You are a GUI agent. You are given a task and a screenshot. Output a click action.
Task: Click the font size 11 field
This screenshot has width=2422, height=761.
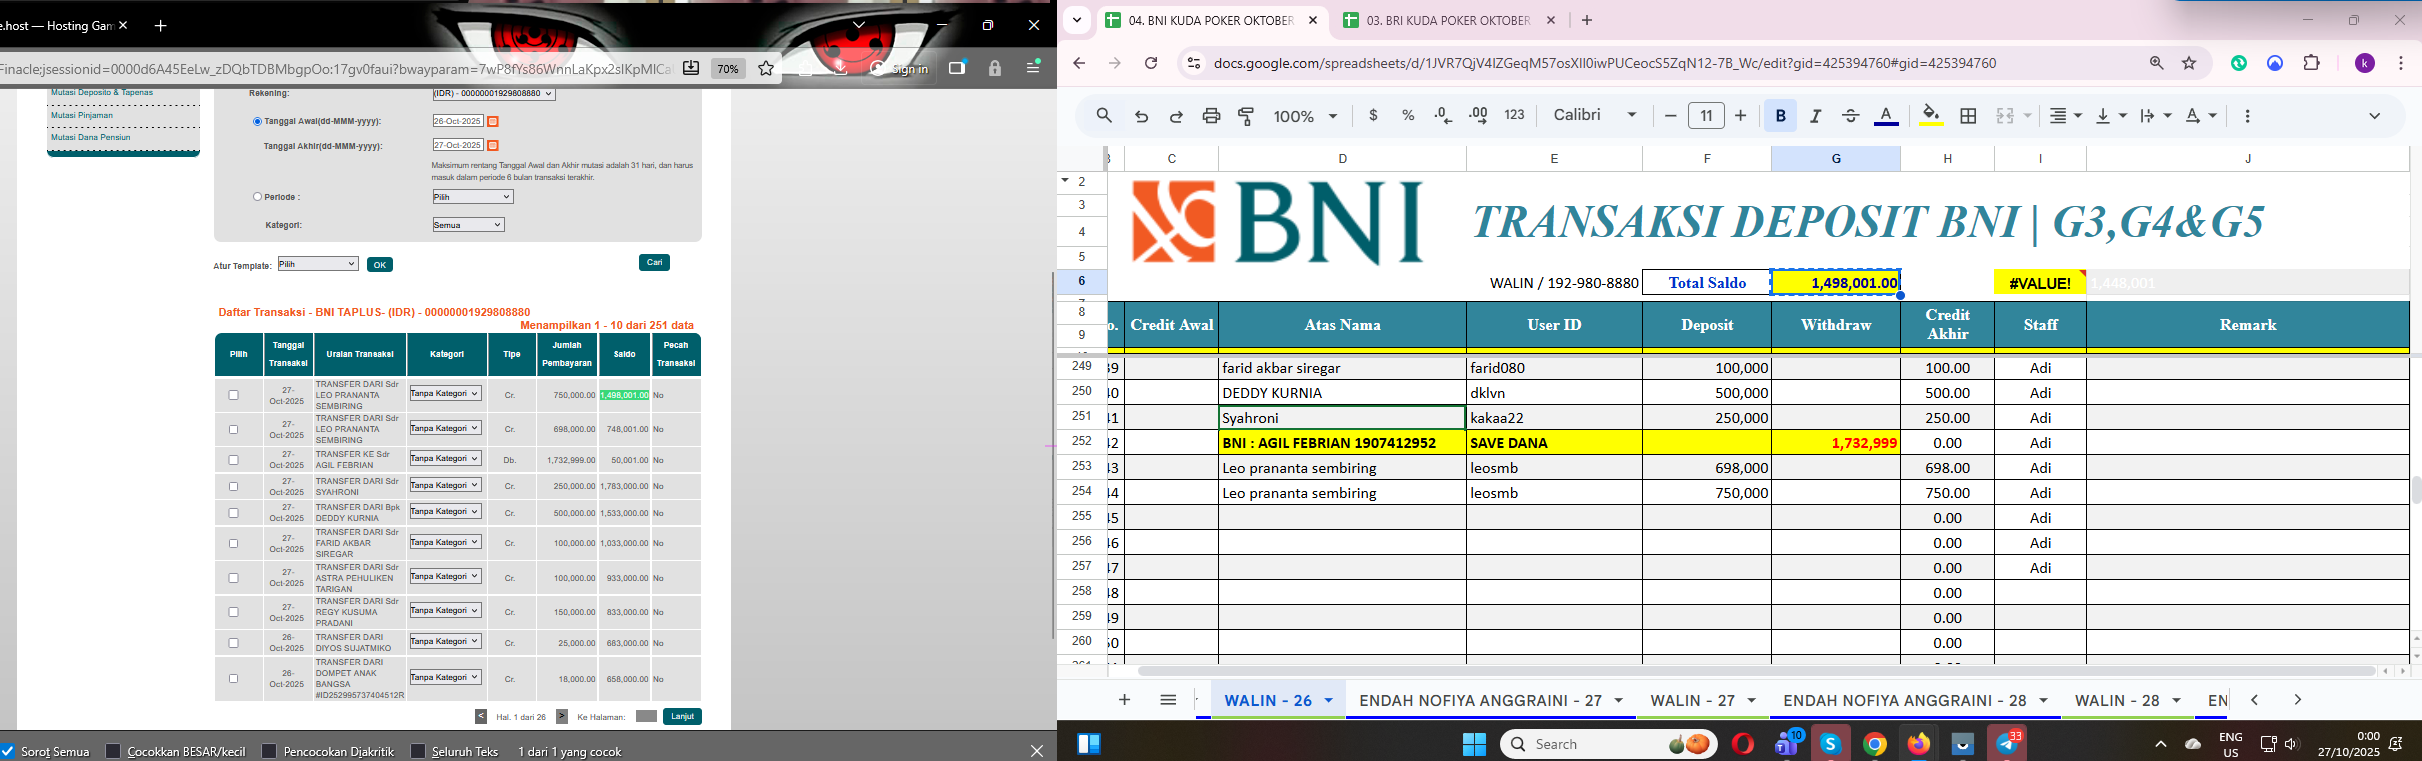tap(1706, 116)
